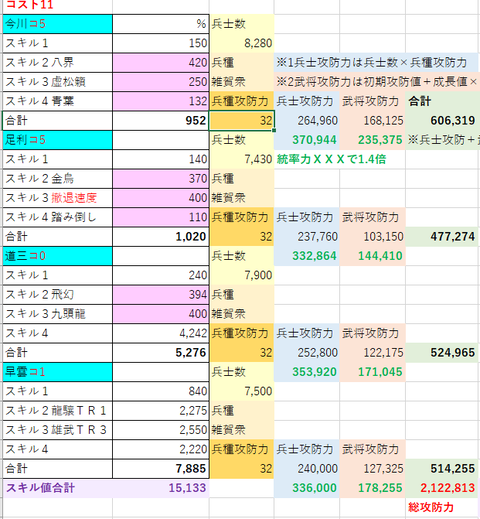Screen dimensions: 480x519
Task: Click スキル２飛幻 label cell
Action: click(57, 295)
